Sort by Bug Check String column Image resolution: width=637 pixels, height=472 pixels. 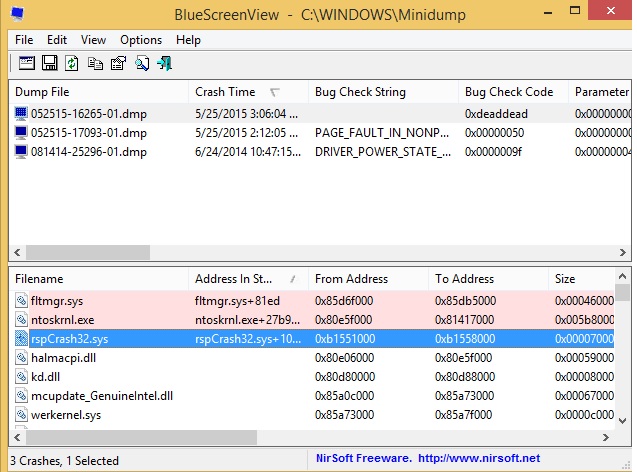click(x=383, y=92)
